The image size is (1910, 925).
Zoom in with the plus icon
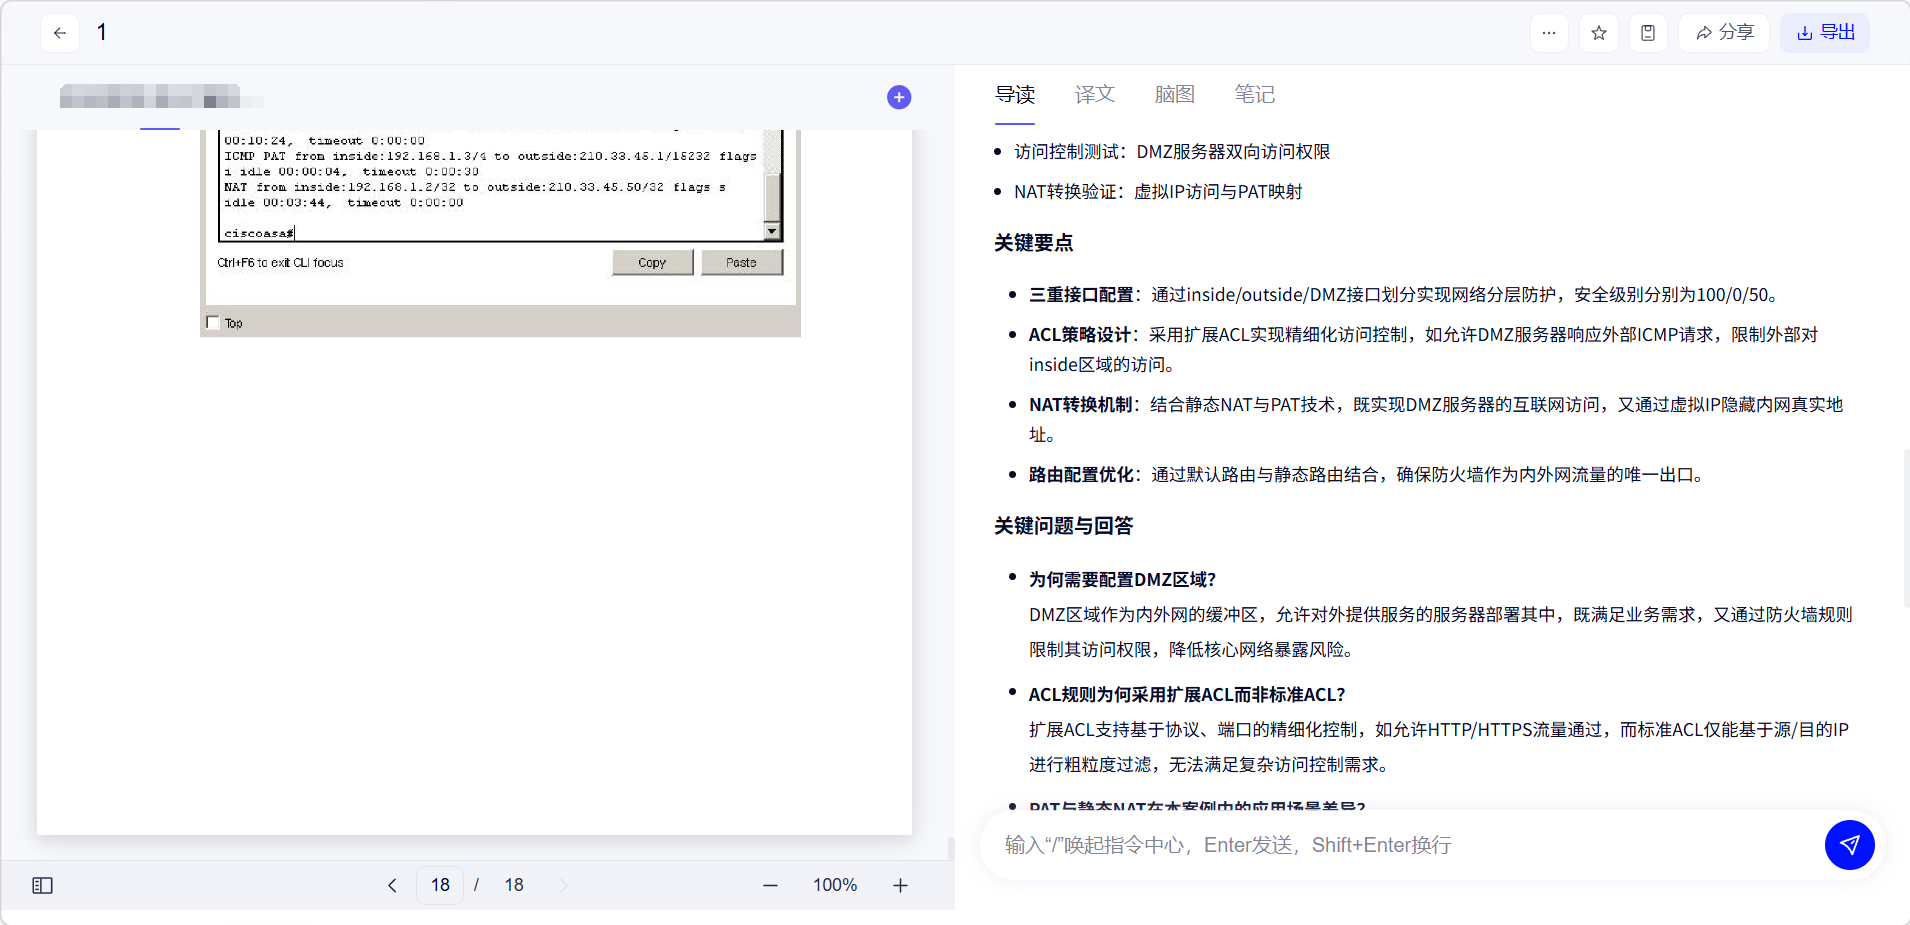coord(900,885)
